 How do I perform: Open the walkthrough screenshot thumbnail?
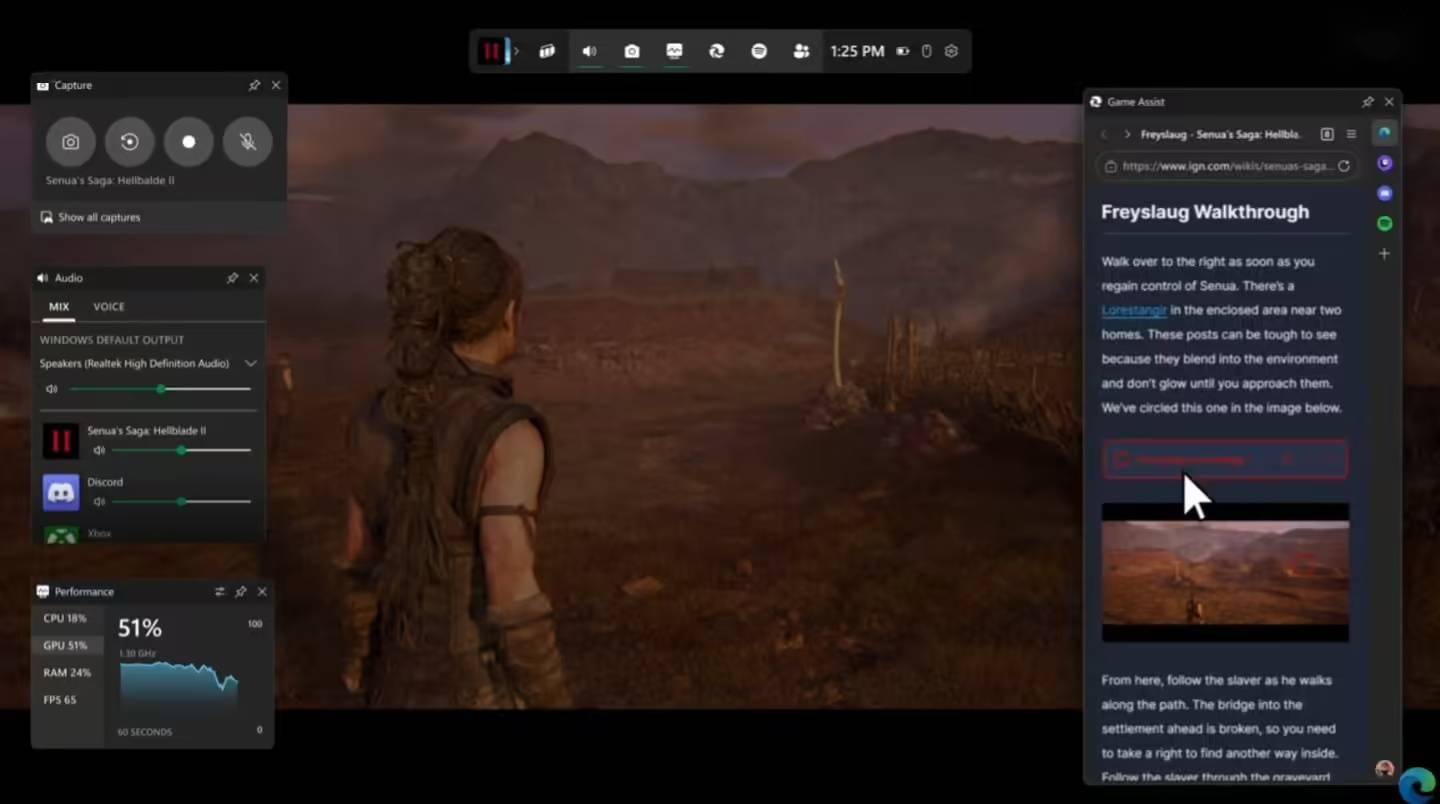pyautogui.click(x=1225, y=572)
